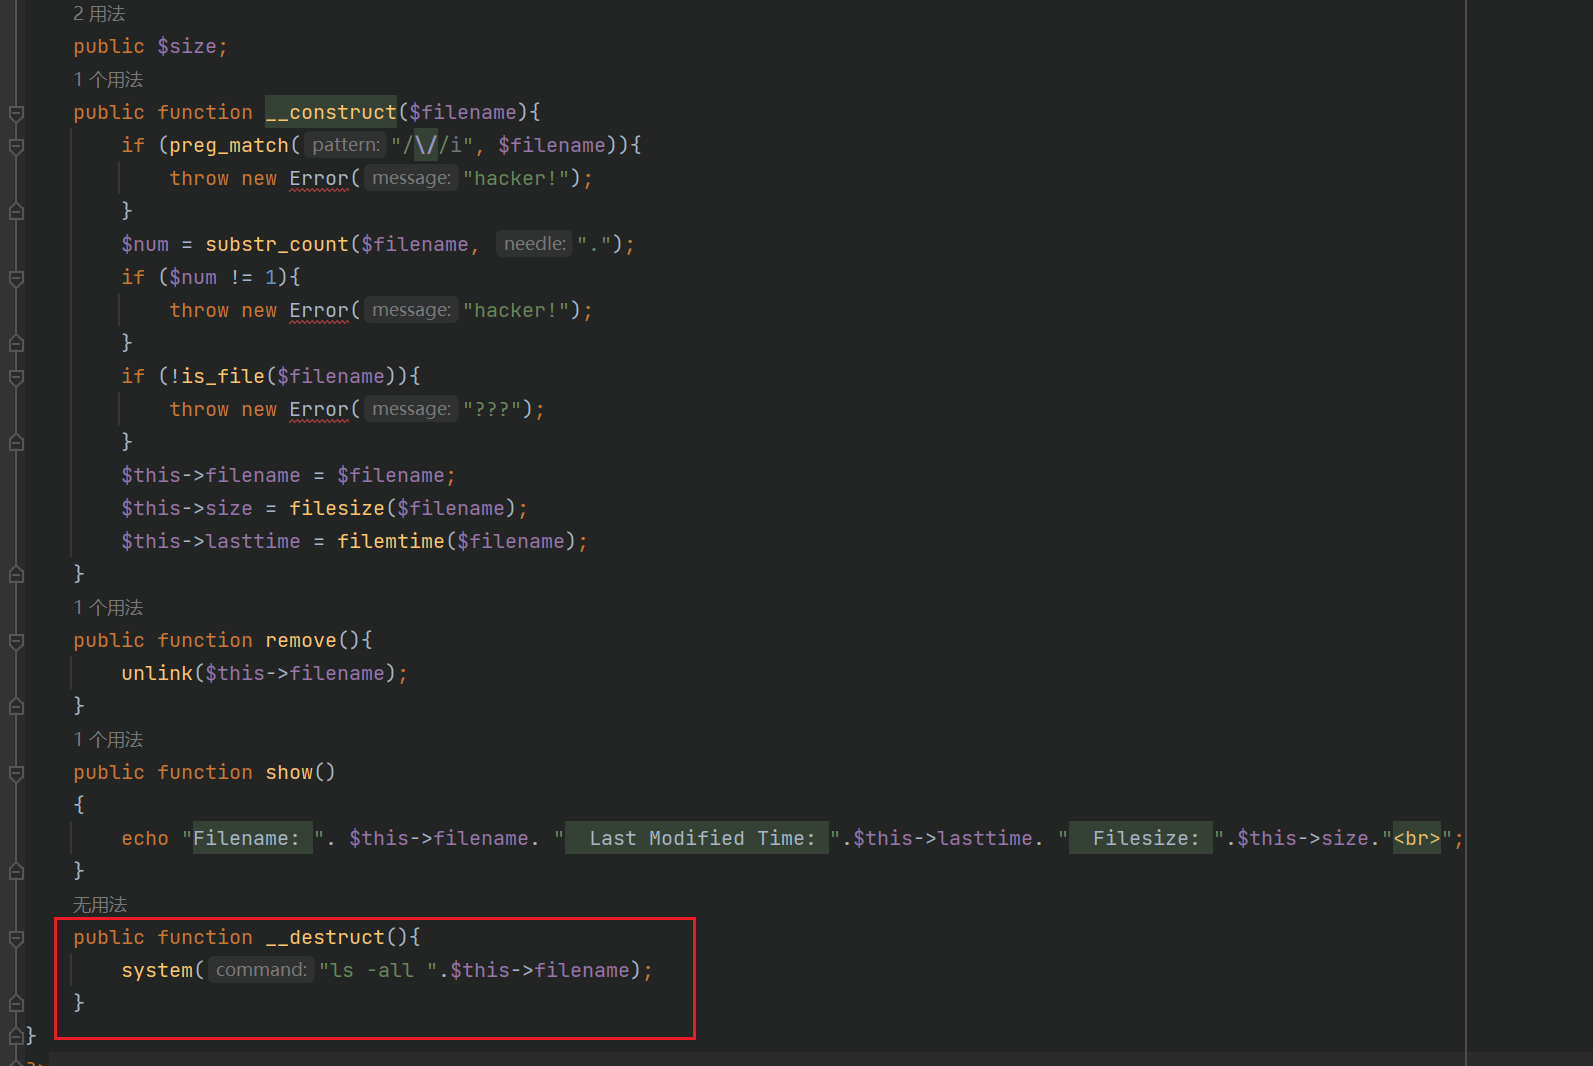The width and height of the screenshot is (1593, 1066).
Task: Click the $num variable assignment
Action: tap(145, 245)
